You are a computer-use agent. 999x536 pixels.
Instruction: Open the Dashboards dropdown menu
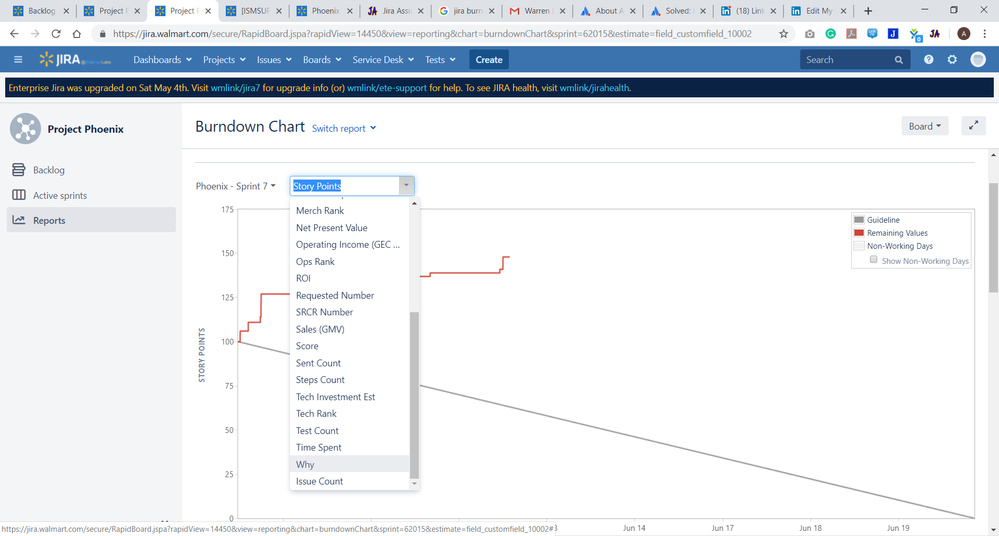pos(162,59)
